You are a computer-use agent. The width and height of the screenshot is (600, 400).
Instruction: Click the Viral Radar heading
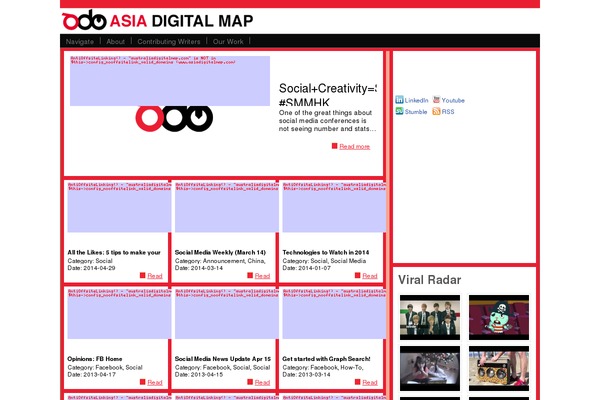click(429, 279)
